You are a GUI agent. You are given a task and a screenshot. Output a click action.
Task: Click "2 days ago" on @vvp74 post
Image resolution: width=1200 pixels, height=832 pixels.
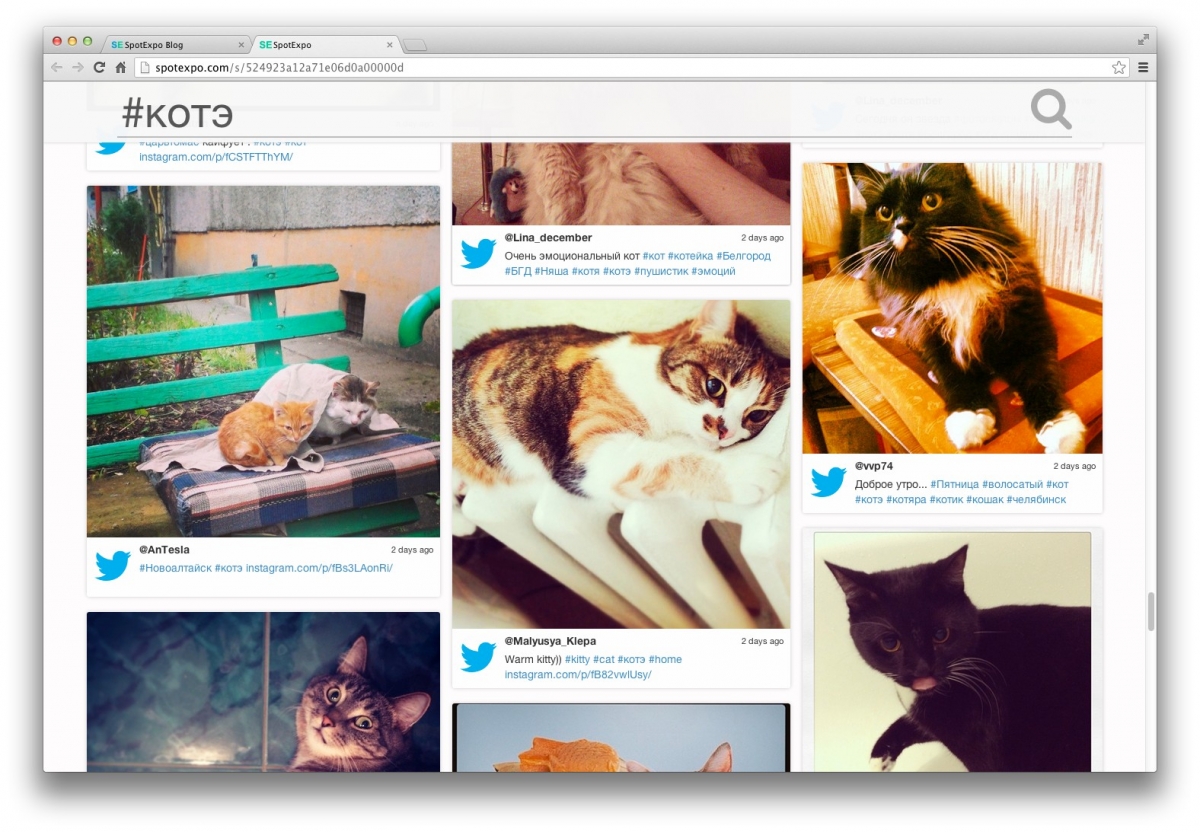[x=1074, y=466]
